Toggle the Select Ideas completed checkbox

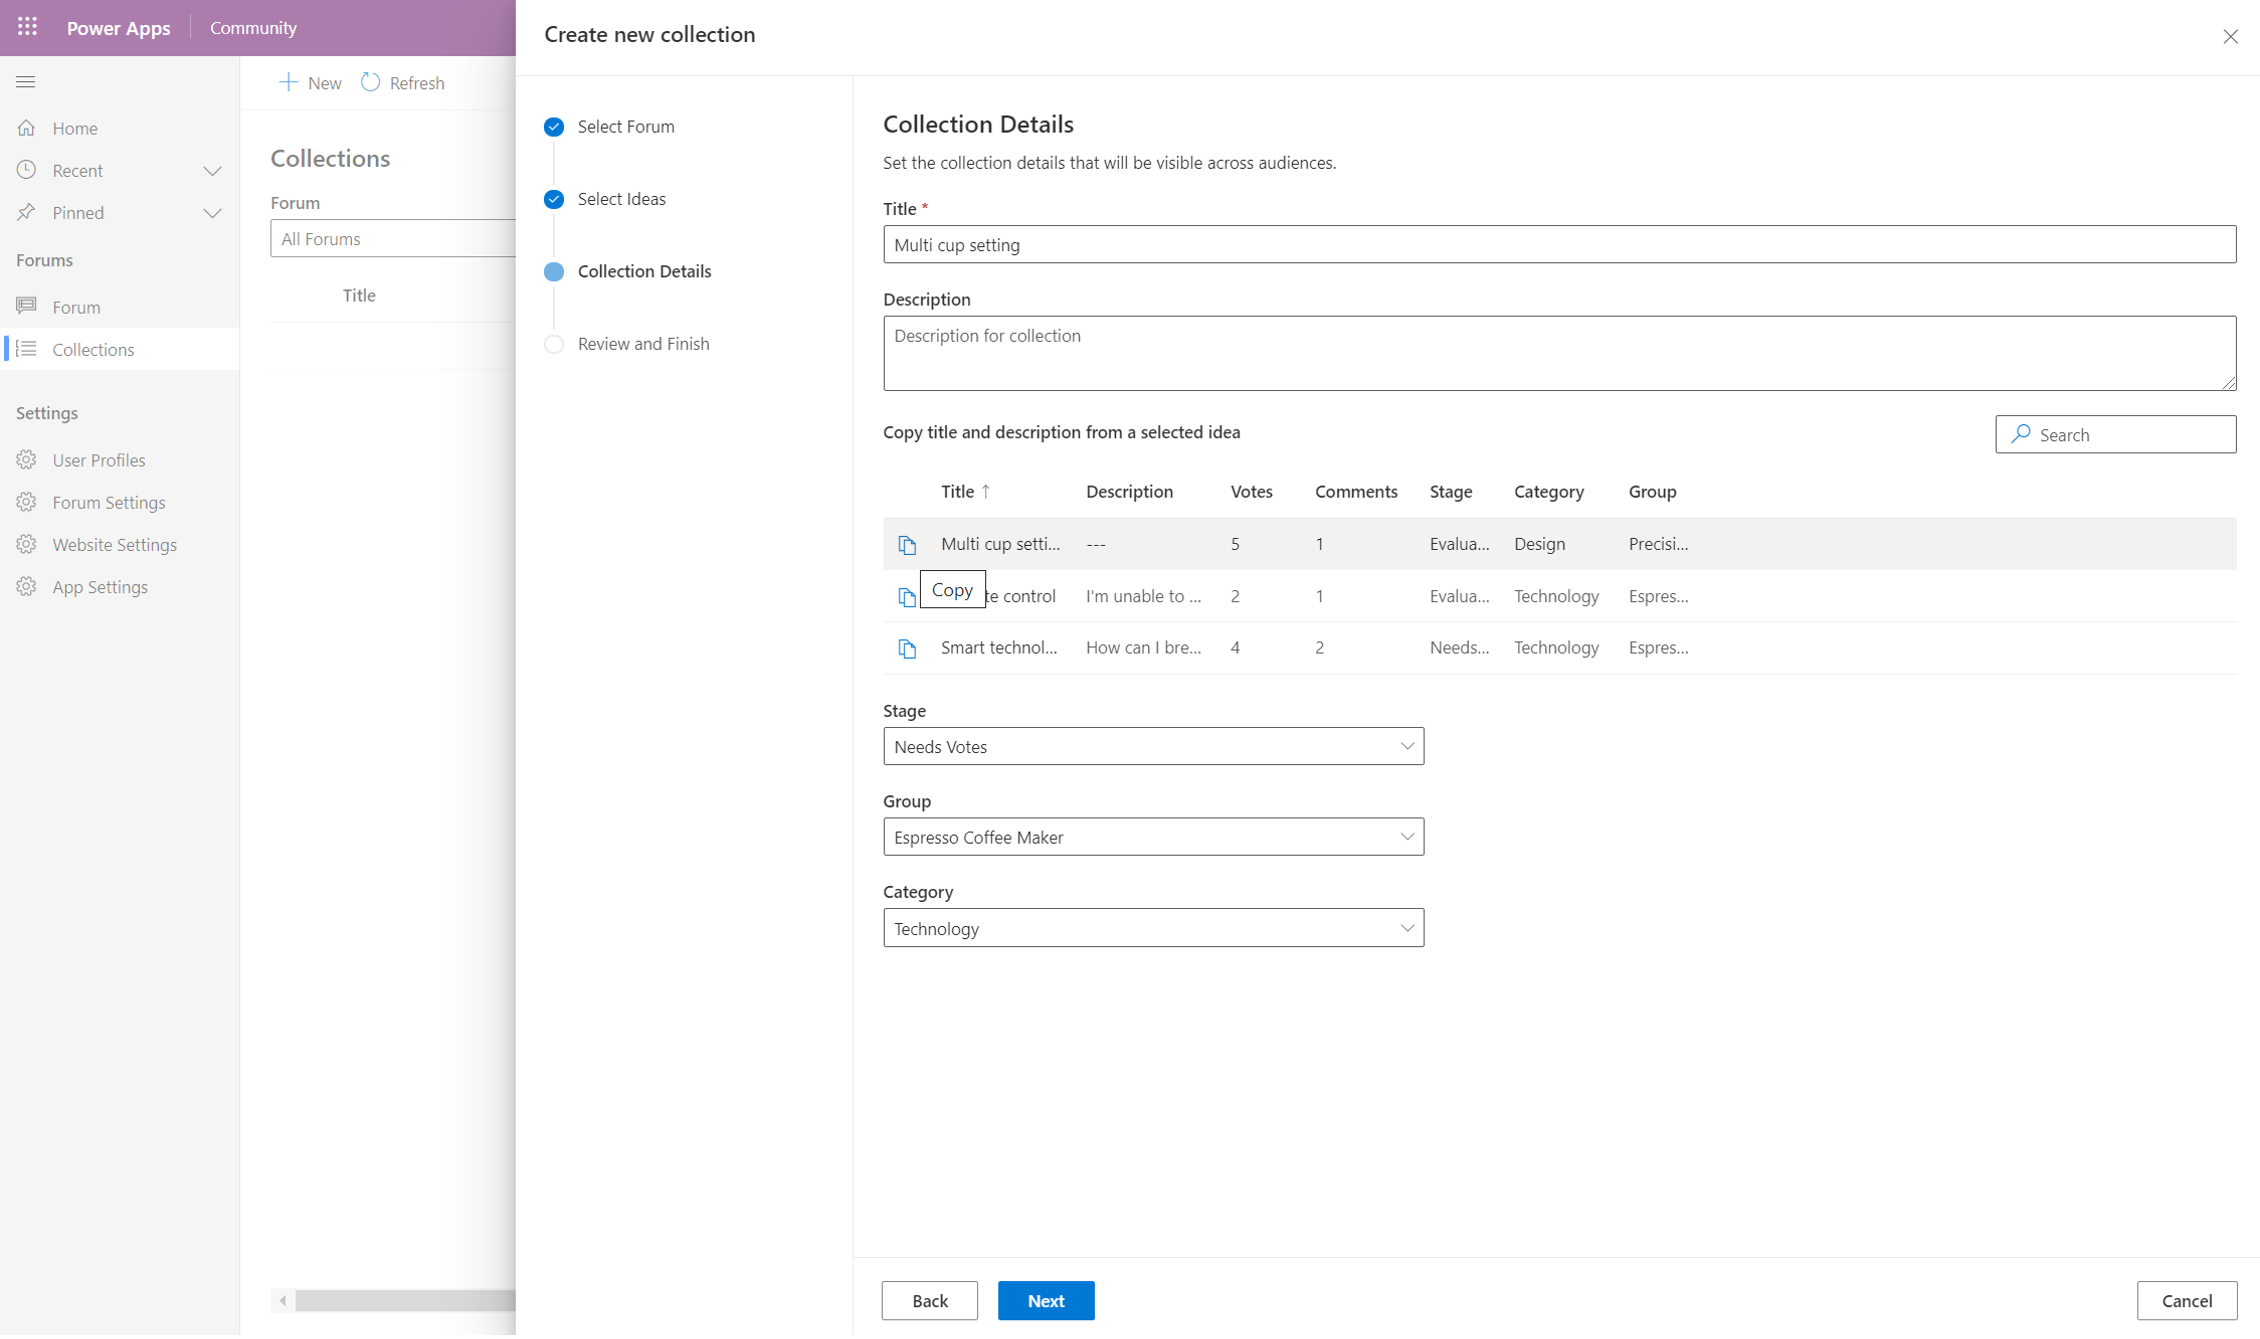pos(553,198)
